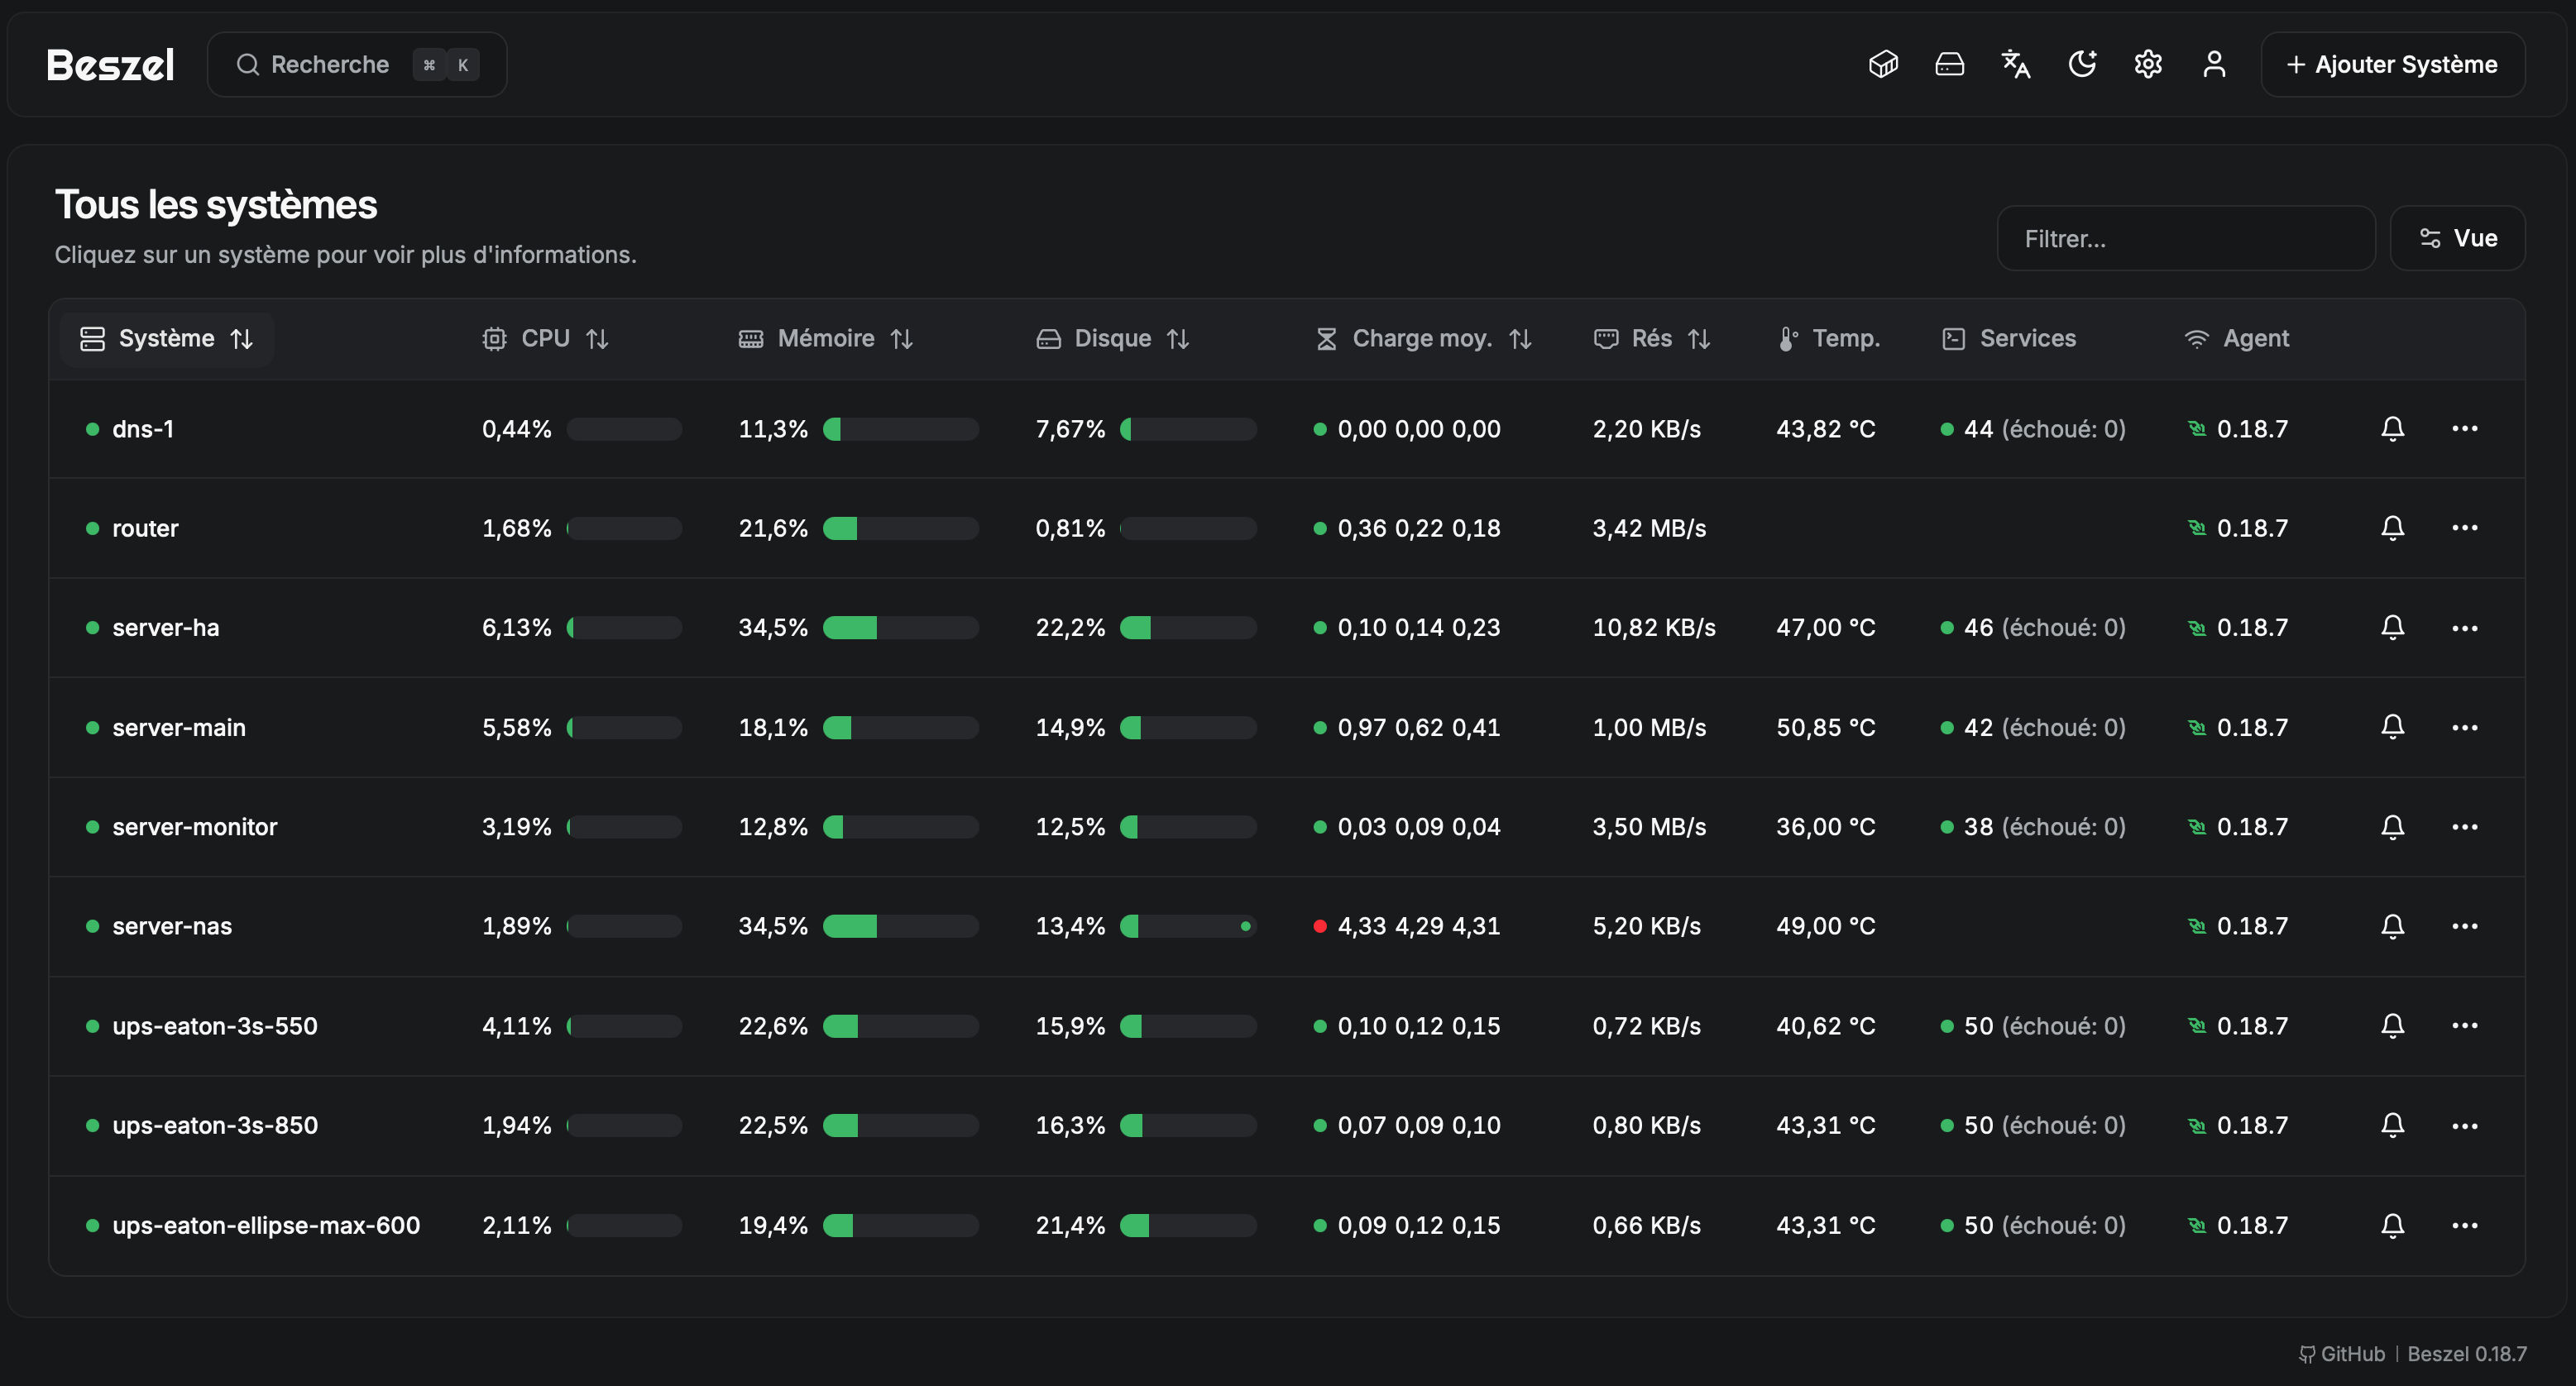This screenshot has width=2576, height=1386.
Task: Open the Vue options dropdown
Action: click(x=2457, y=238)
